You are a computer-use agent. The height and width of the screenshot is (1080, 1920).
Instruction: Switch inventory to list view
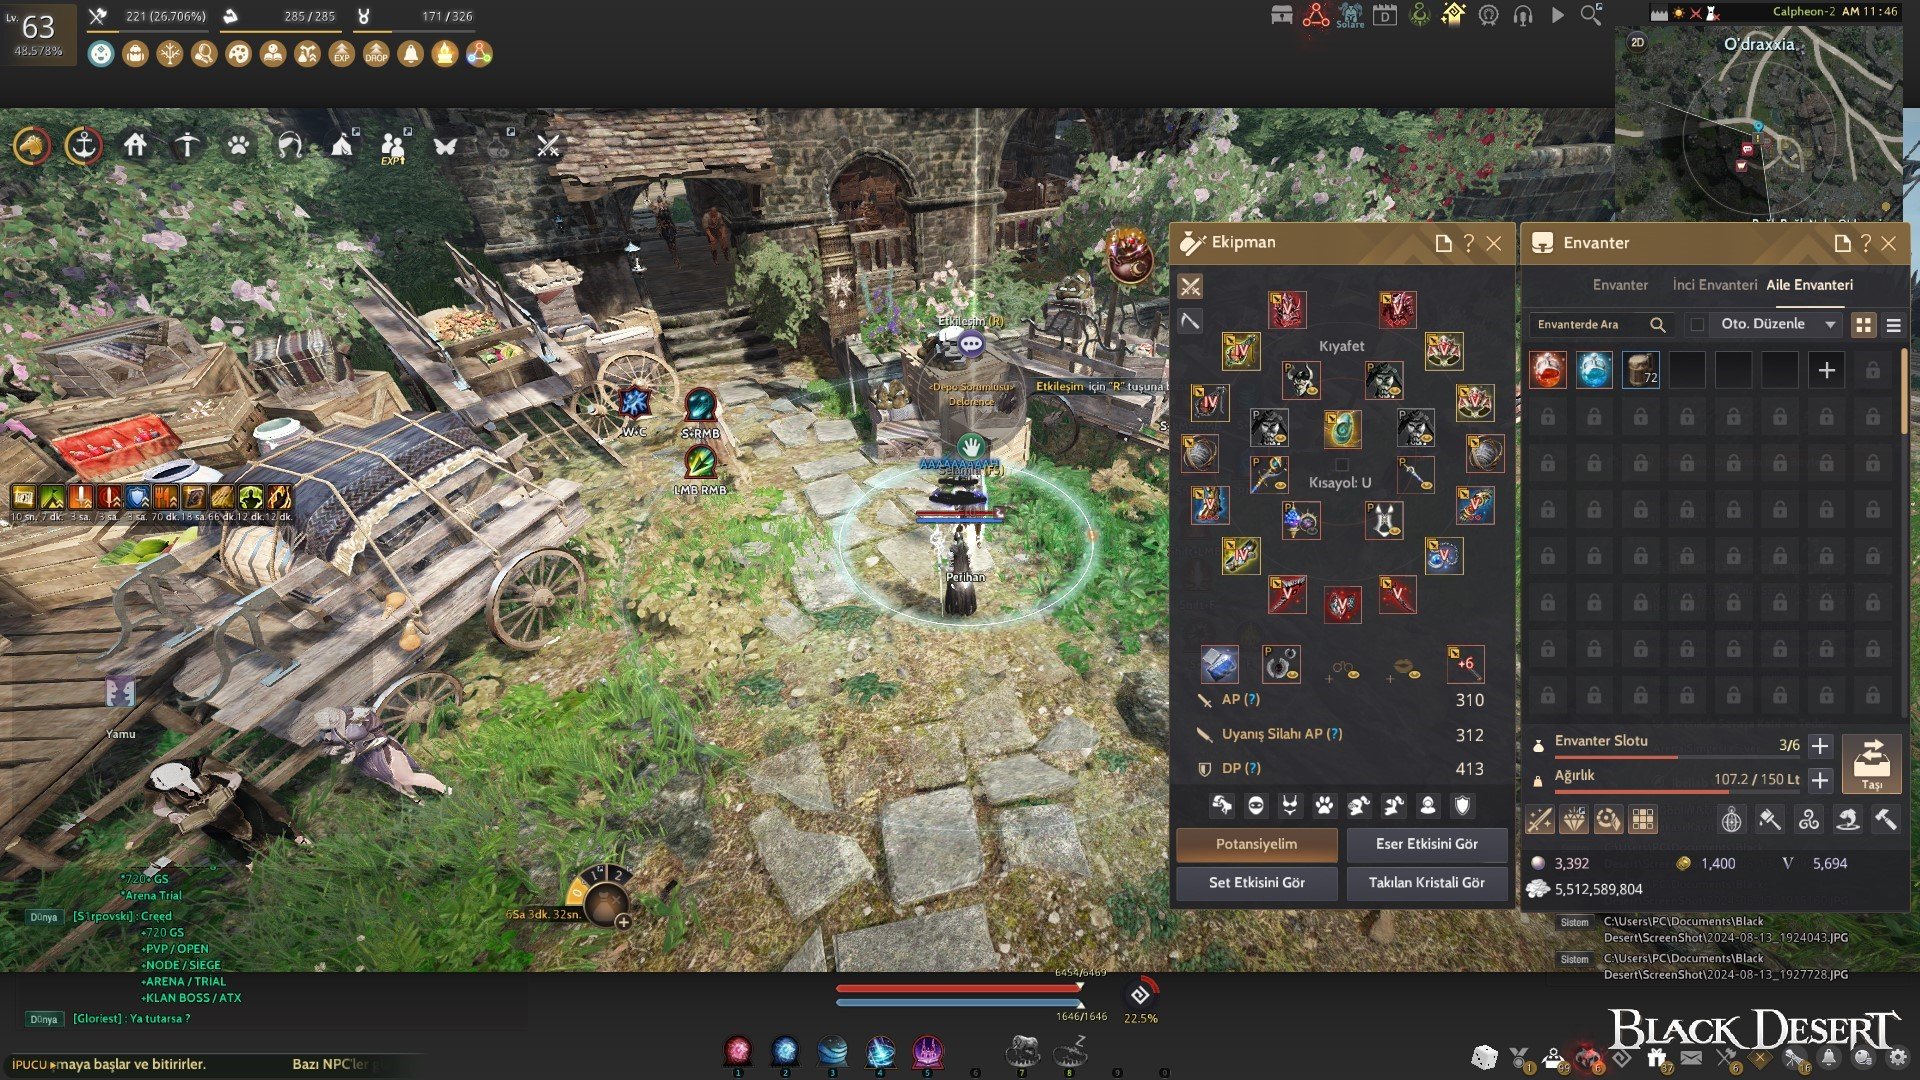point(1893,325)
